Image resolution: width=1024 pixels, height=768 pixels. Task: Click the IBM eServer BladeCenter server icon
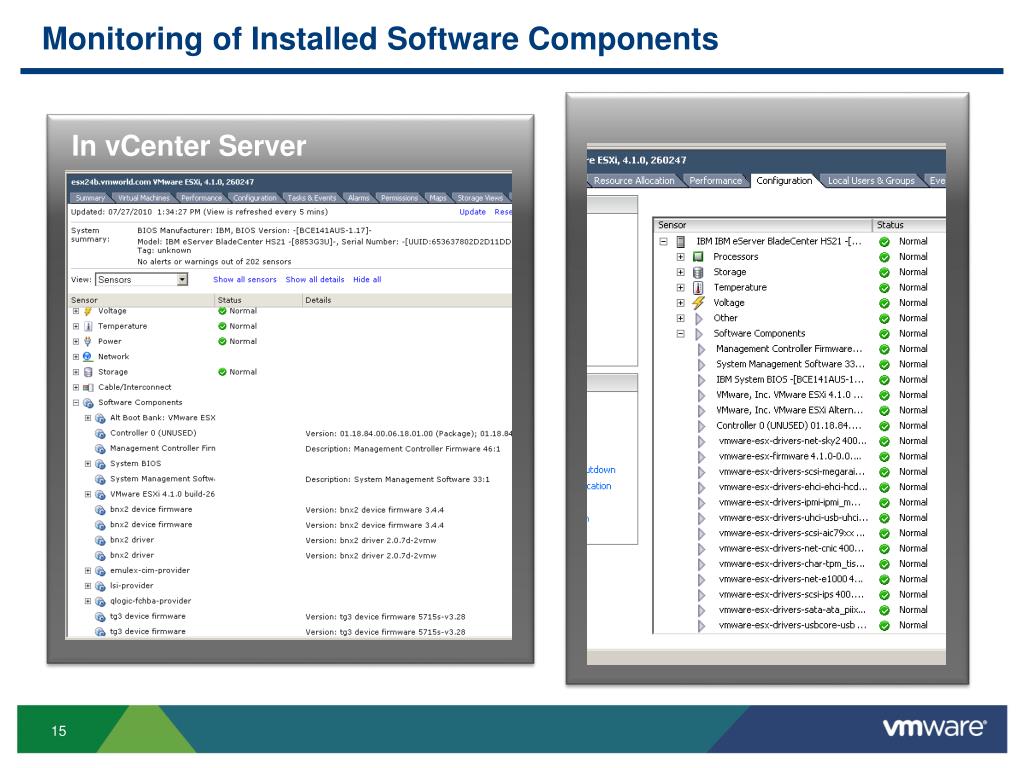click(x=681, y=242)
